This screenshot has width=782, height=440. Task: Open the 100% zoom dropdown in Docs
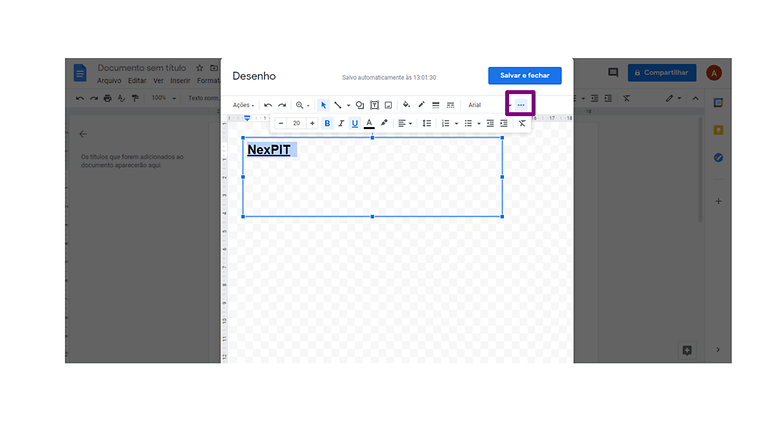pos(164,98)
